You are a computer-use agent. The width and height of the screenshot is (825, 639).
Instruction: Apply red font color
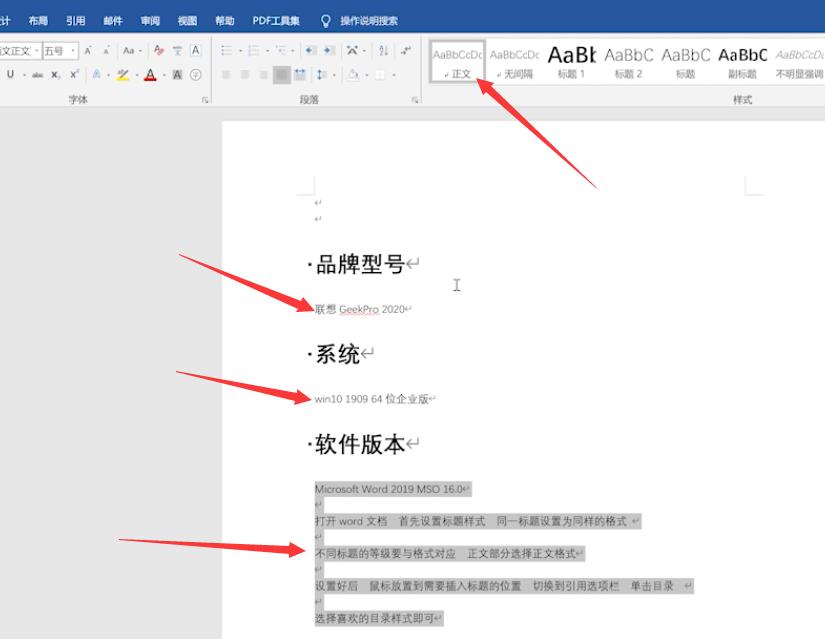click(x=150, y=75)
